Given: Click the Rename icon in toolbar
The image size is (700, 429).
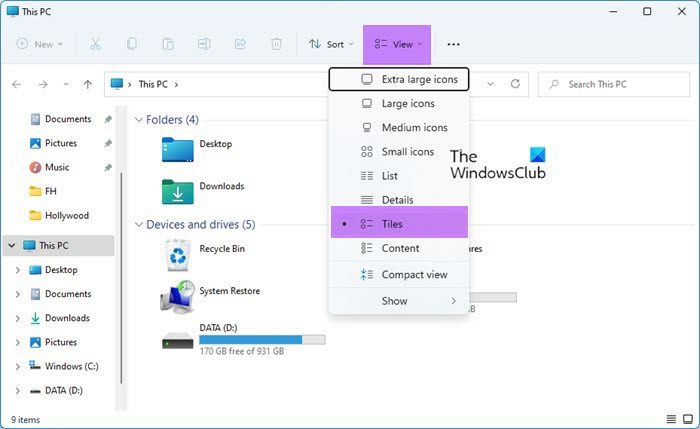Looking at the screenshot, I should pyautogui.click(x=204, y=44).
